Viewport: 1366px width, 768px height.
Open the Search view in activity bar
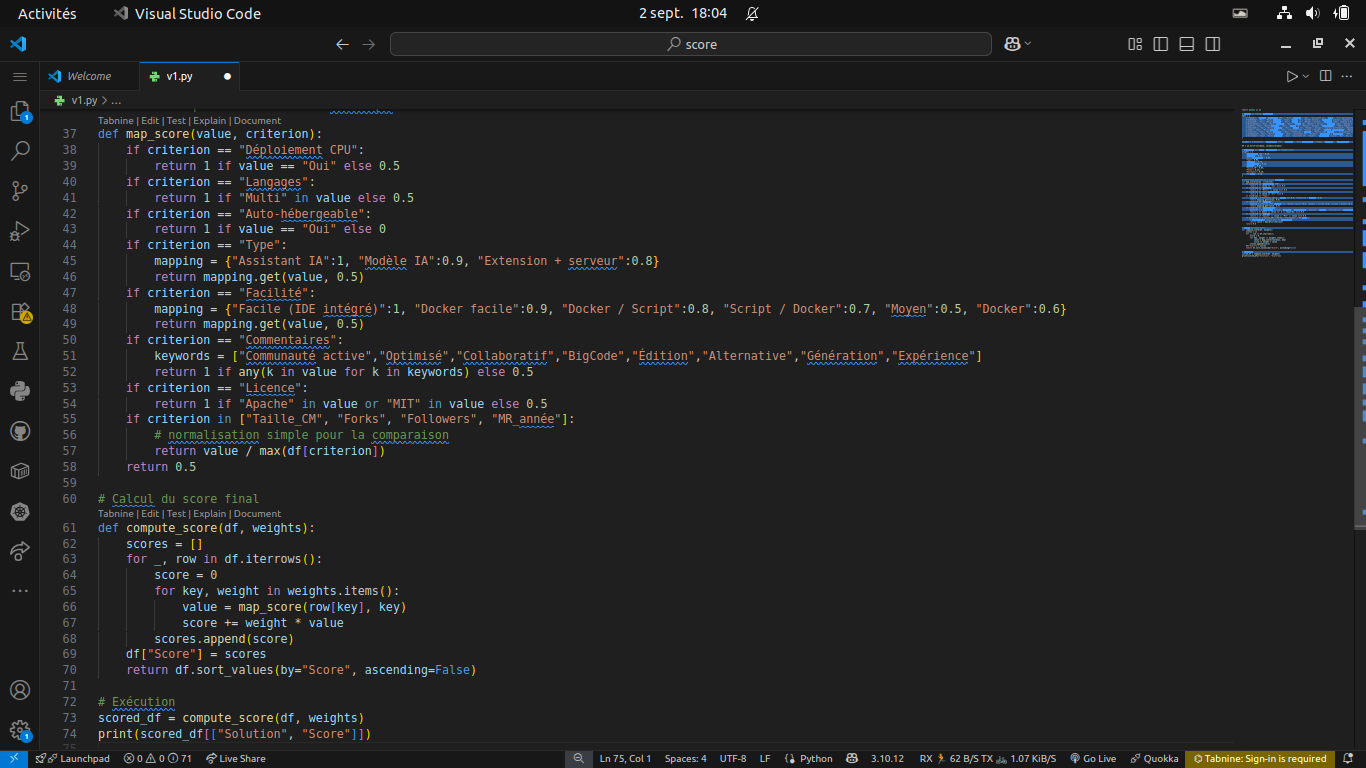[x=20, y=151]
